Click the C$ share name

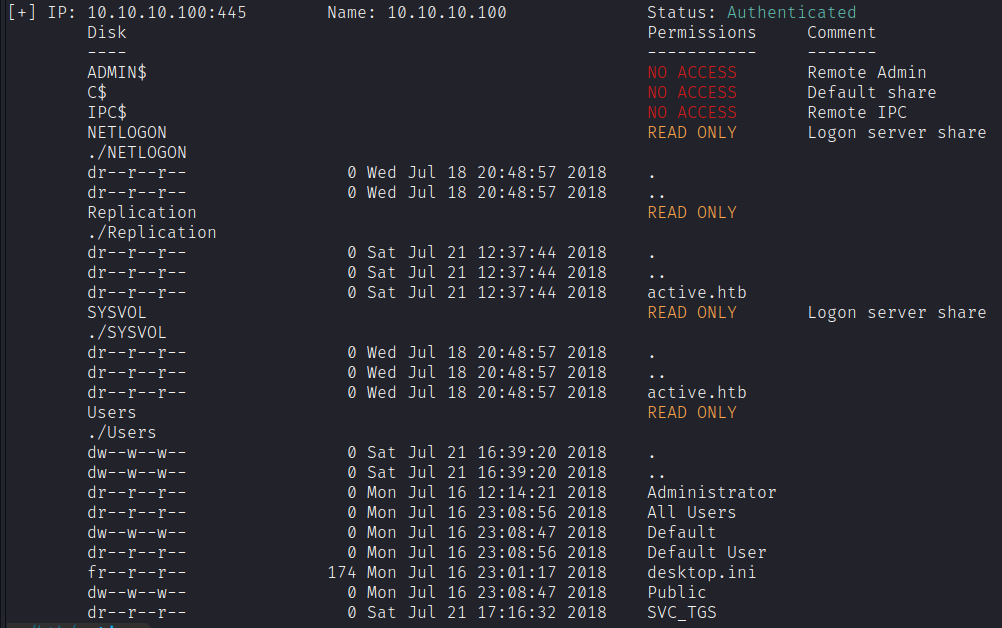click(97, 93)
